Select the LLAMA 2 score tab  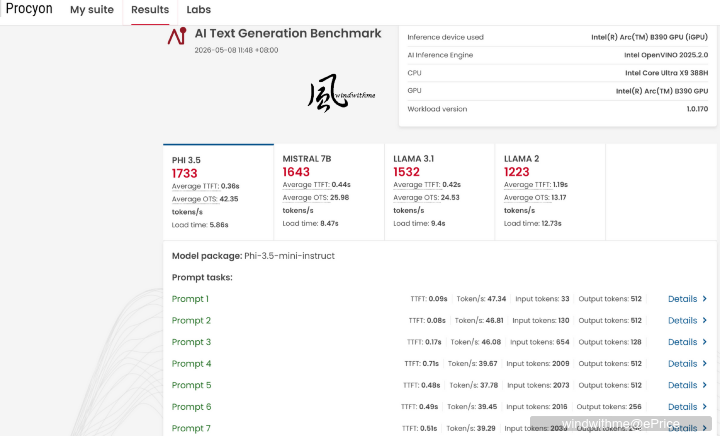pos(550,192)
